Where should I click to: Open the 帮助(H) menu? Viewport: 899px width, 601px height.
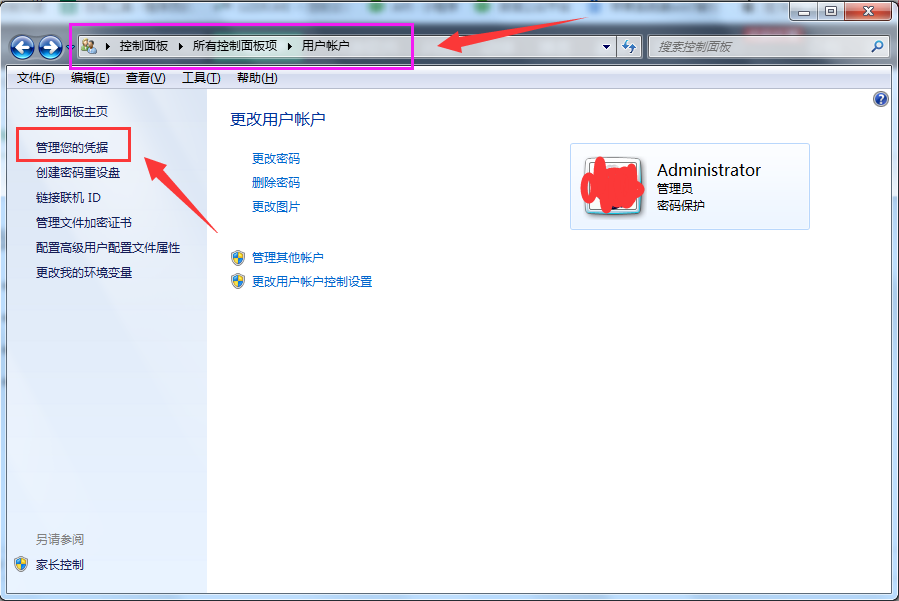coord(257,78)
